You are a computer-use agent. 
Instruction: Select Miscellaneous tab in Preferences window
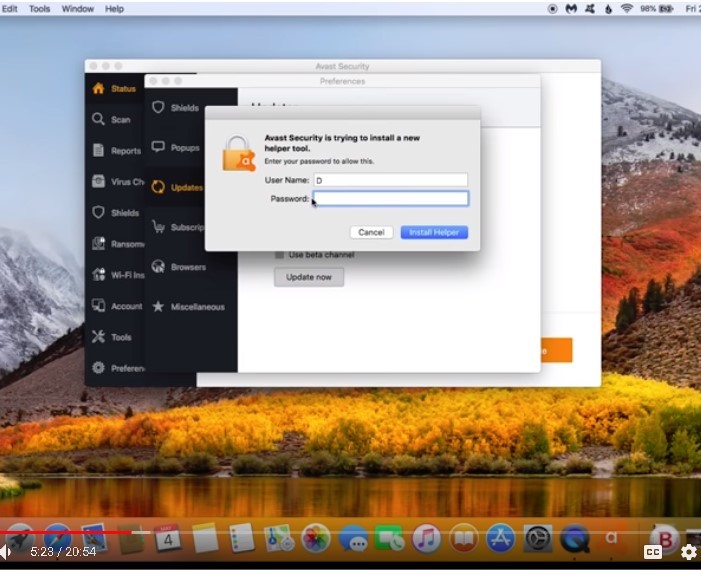click(188, 307)
